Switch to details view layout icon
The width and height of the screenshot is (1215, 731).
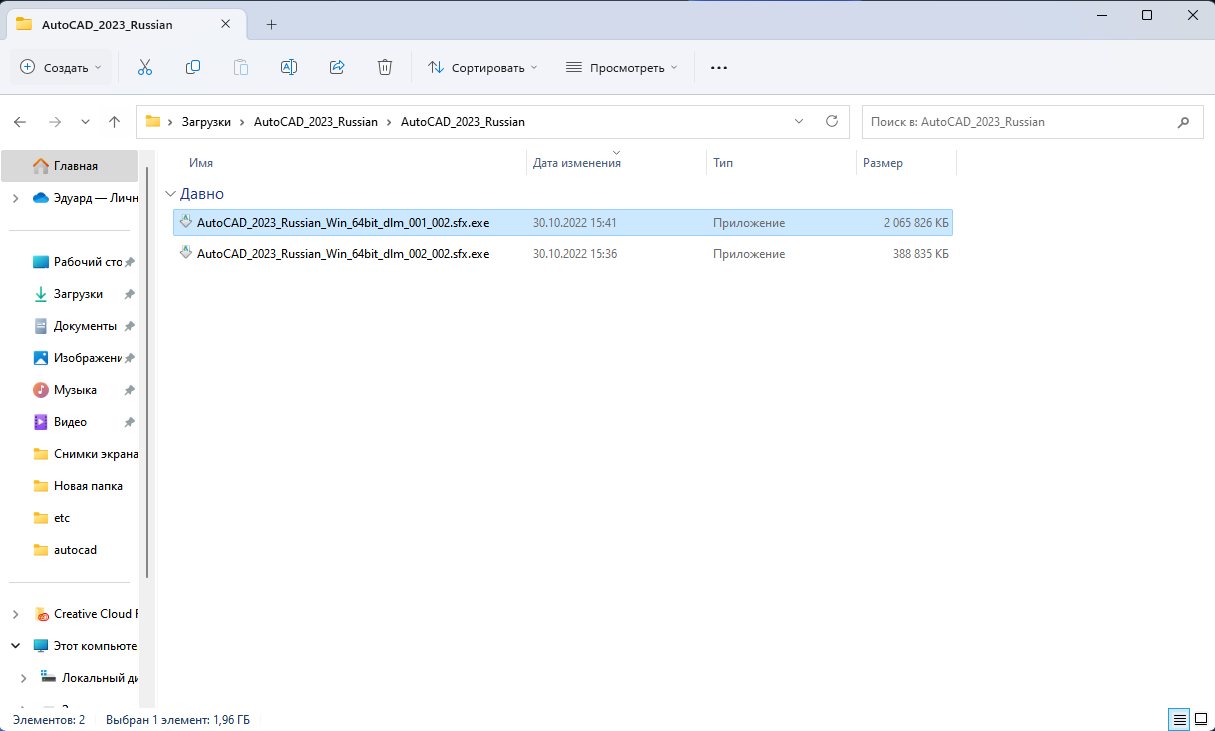[x=1179, y=719]
